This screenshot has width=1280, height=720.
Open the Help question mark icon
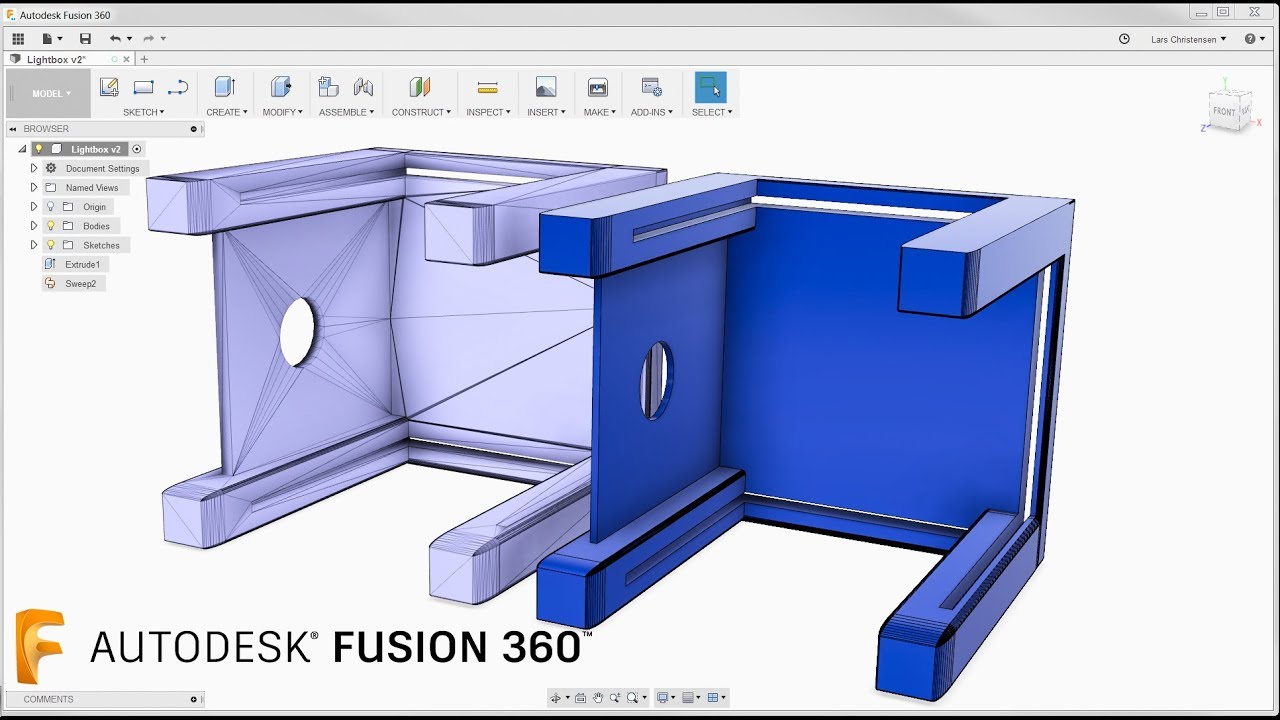(1250, 39)
